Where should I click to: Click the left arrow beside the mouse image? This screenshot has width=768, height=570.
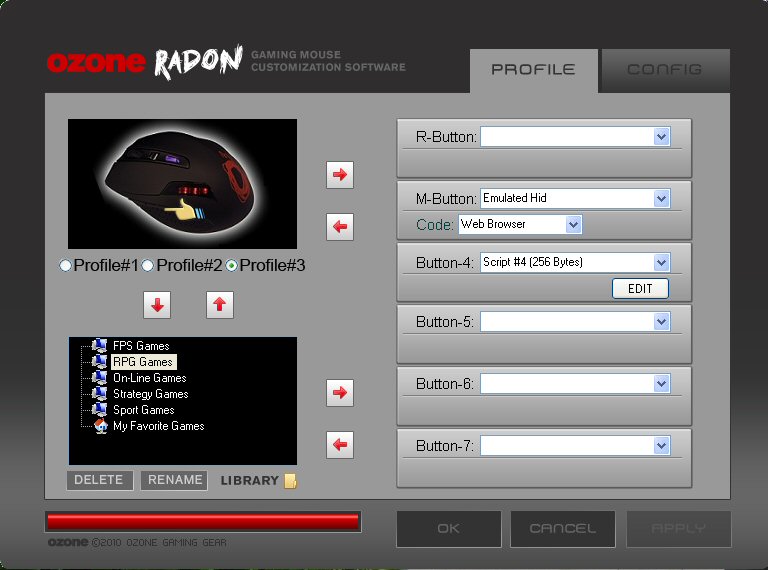(340, 227)
